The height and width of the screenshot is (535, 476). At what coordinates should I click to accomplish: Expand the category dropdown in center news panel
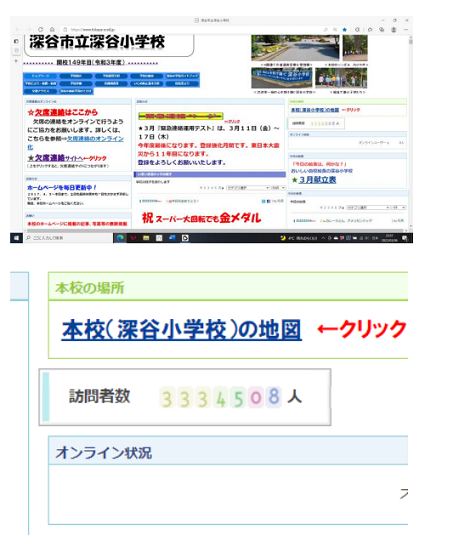point(248,188)
